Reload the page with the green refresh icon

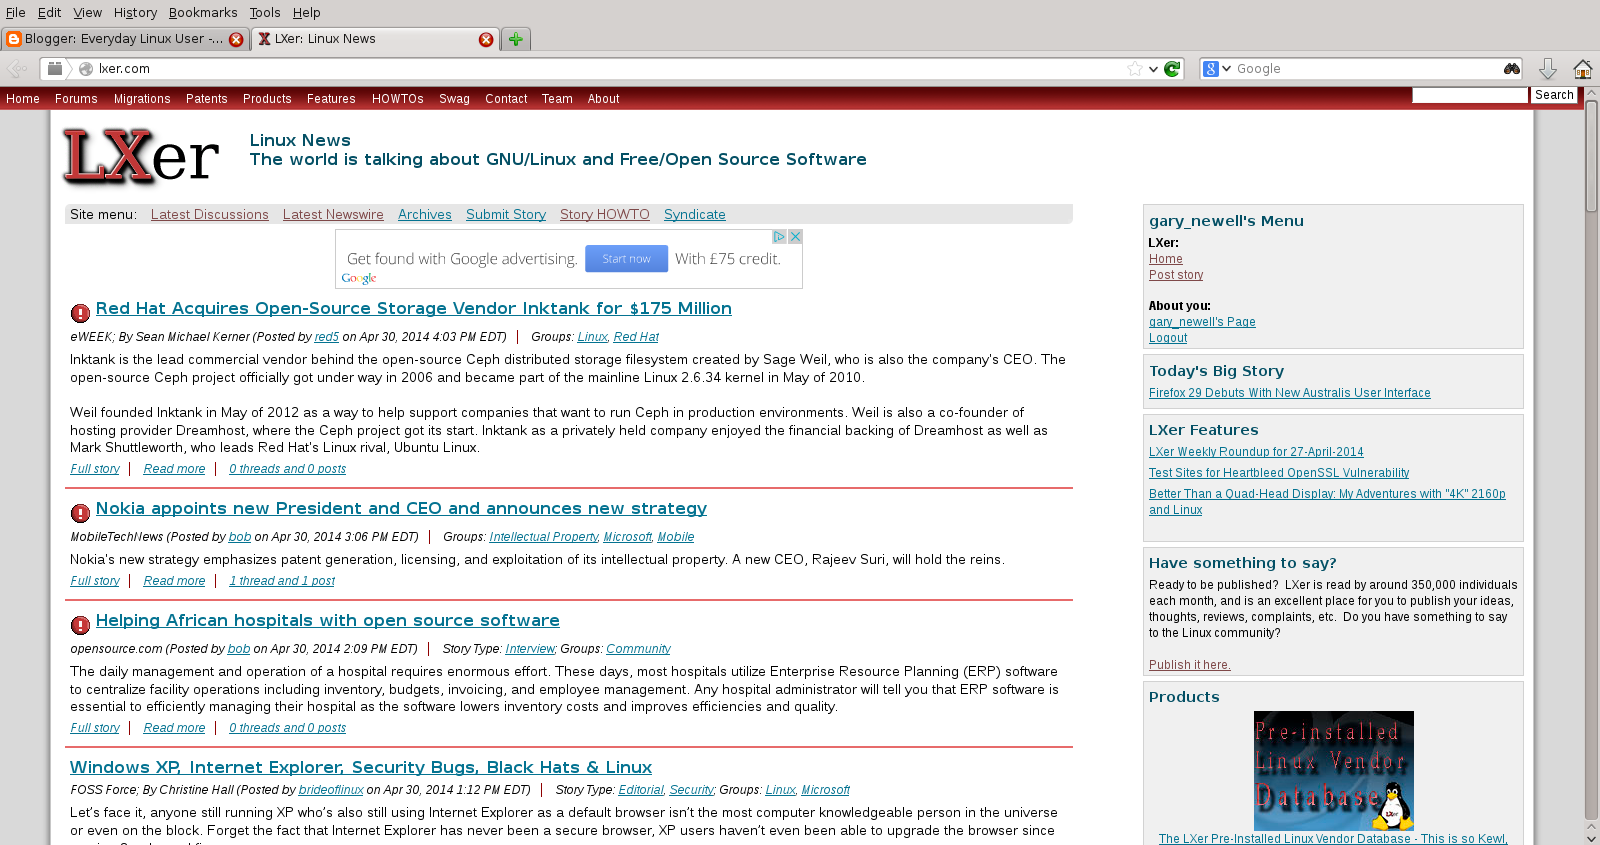1172,69
